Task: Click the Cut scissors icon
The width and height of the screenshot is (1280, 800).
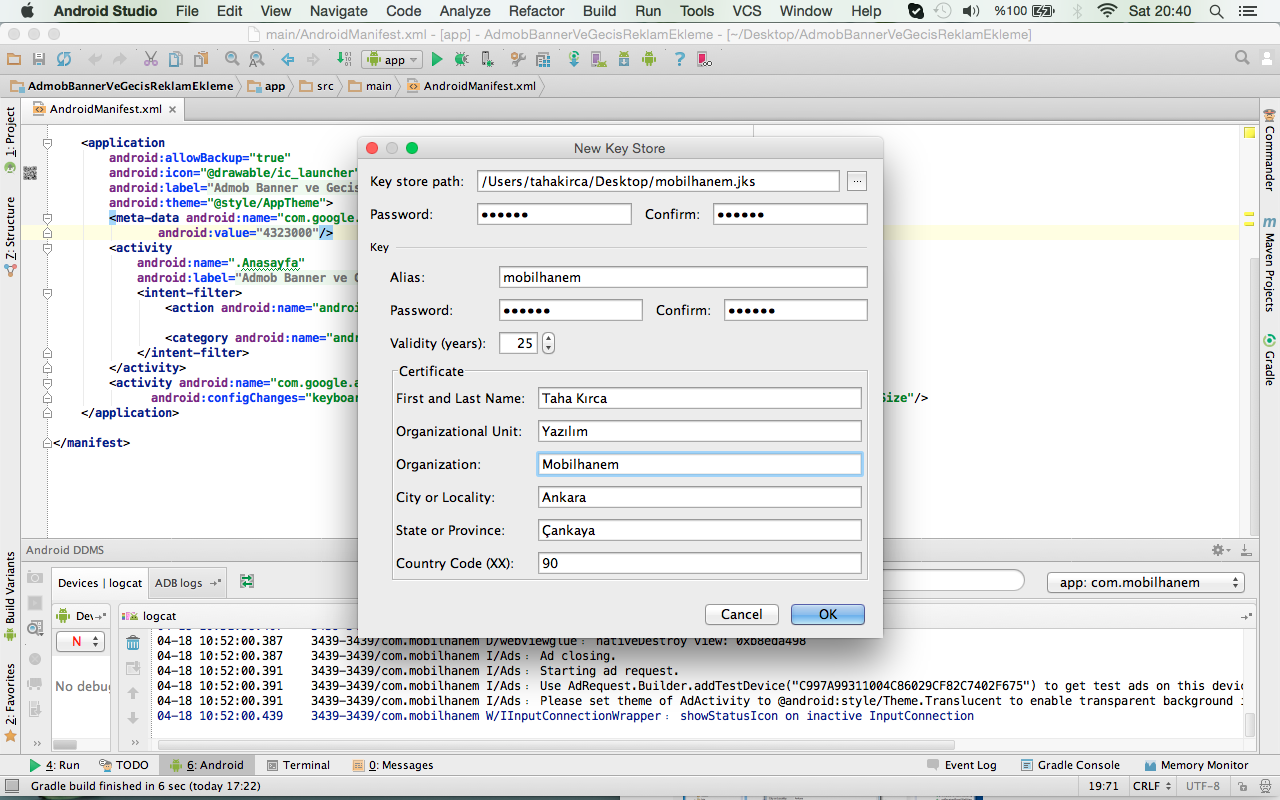Action: coord(150,59)
